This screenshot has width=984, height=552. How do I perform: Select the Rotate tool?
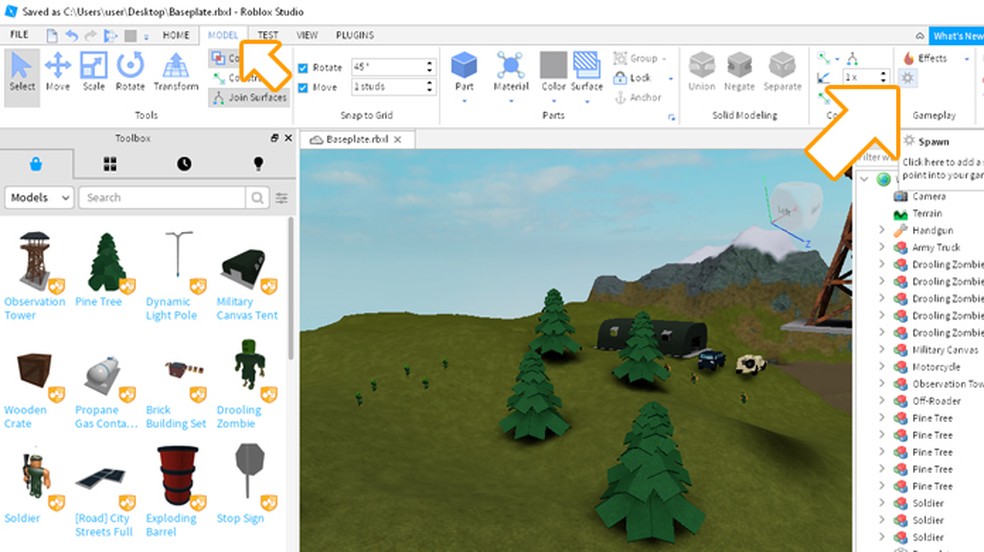[x=130, y=72]
